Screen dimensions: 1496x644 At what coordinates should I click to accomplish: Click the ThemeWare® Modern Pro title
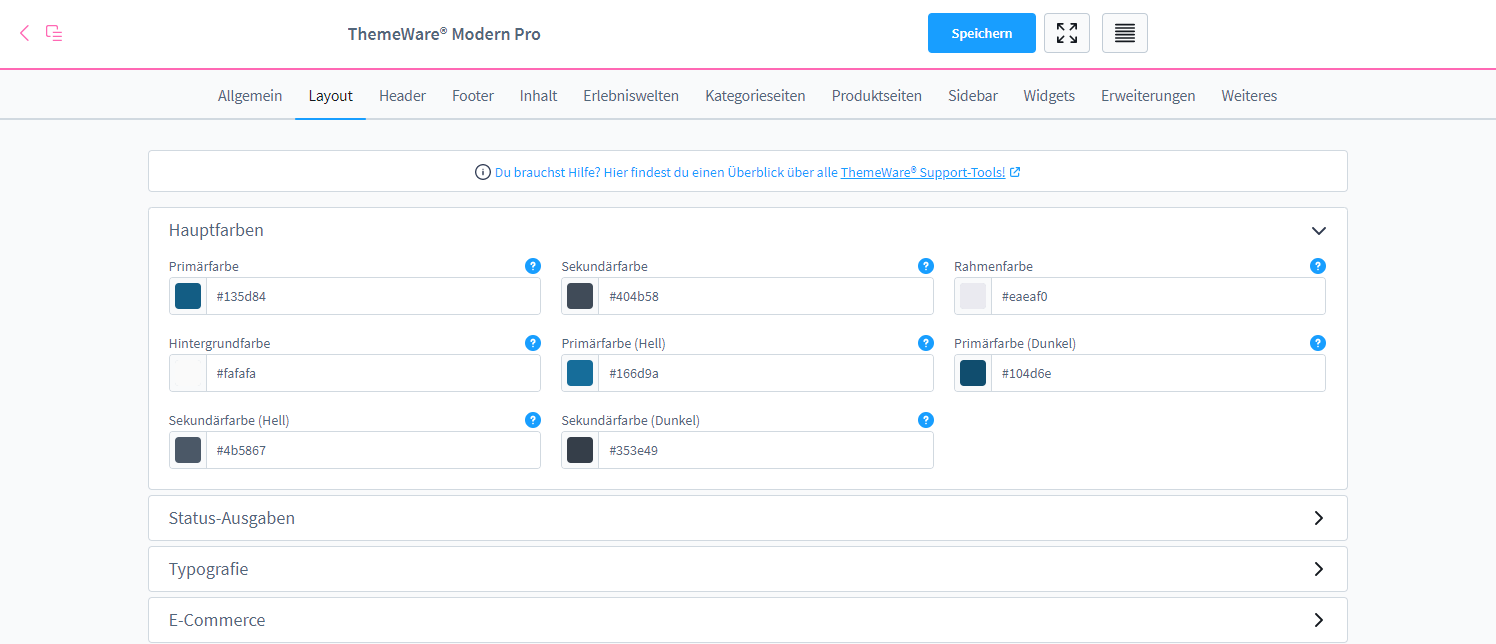pos(444,34)
